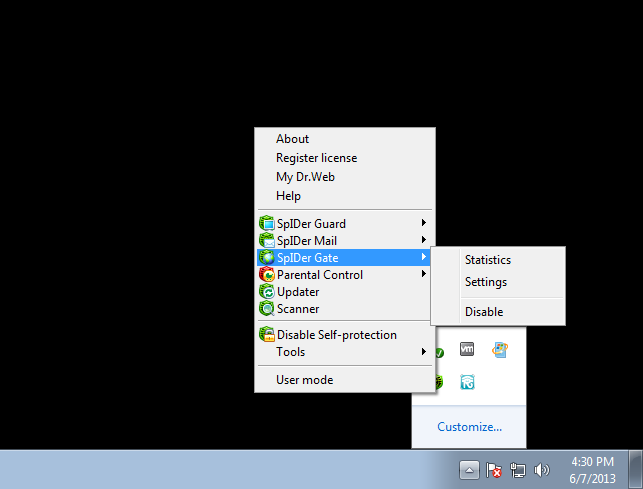This screenshot has width=643, height=489.
Task: Select Scanner entry text
Action: click(298, 309)
